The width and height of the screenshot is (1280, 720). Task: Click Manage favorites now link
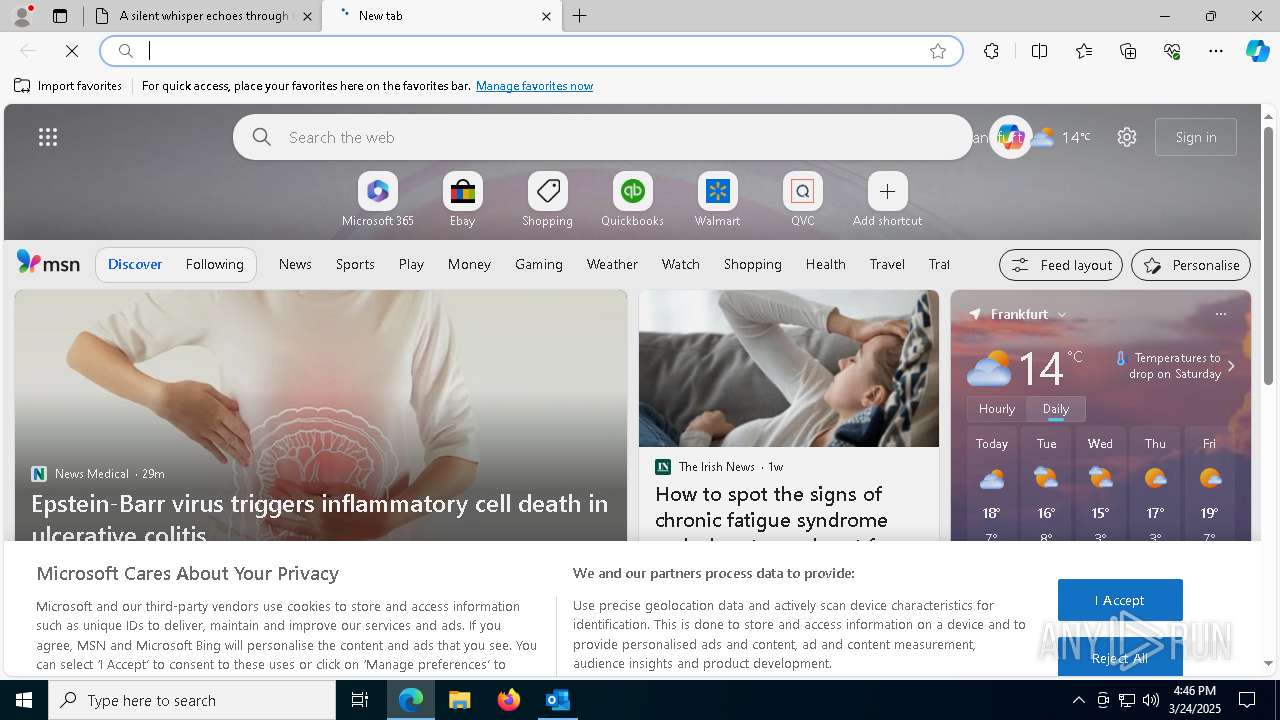pyautogui.click(x=534, y=86)
